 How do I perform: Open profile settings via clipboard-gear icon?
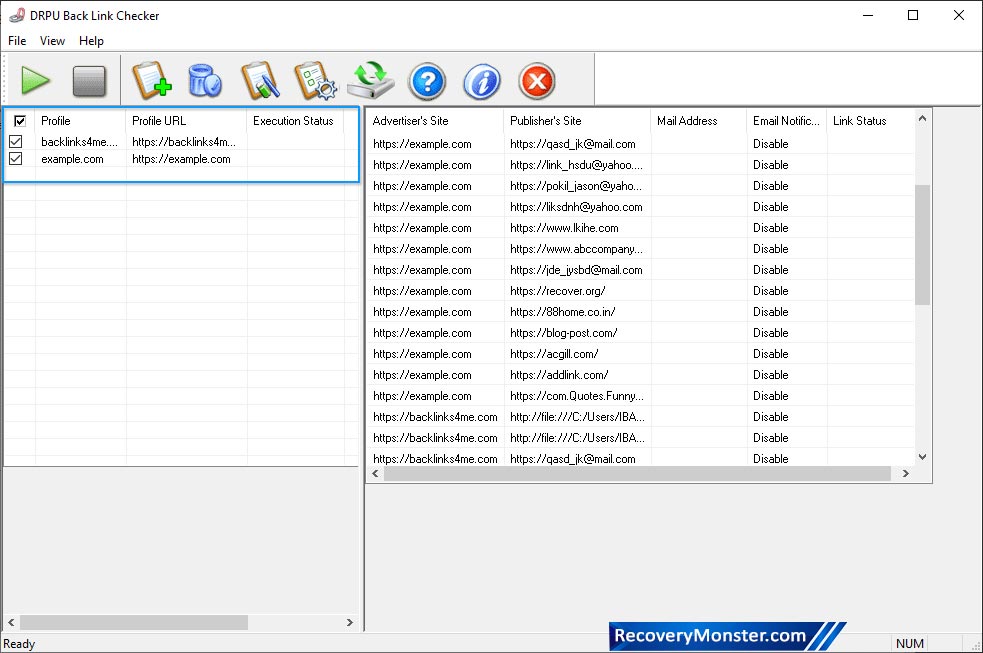(317, 81)
